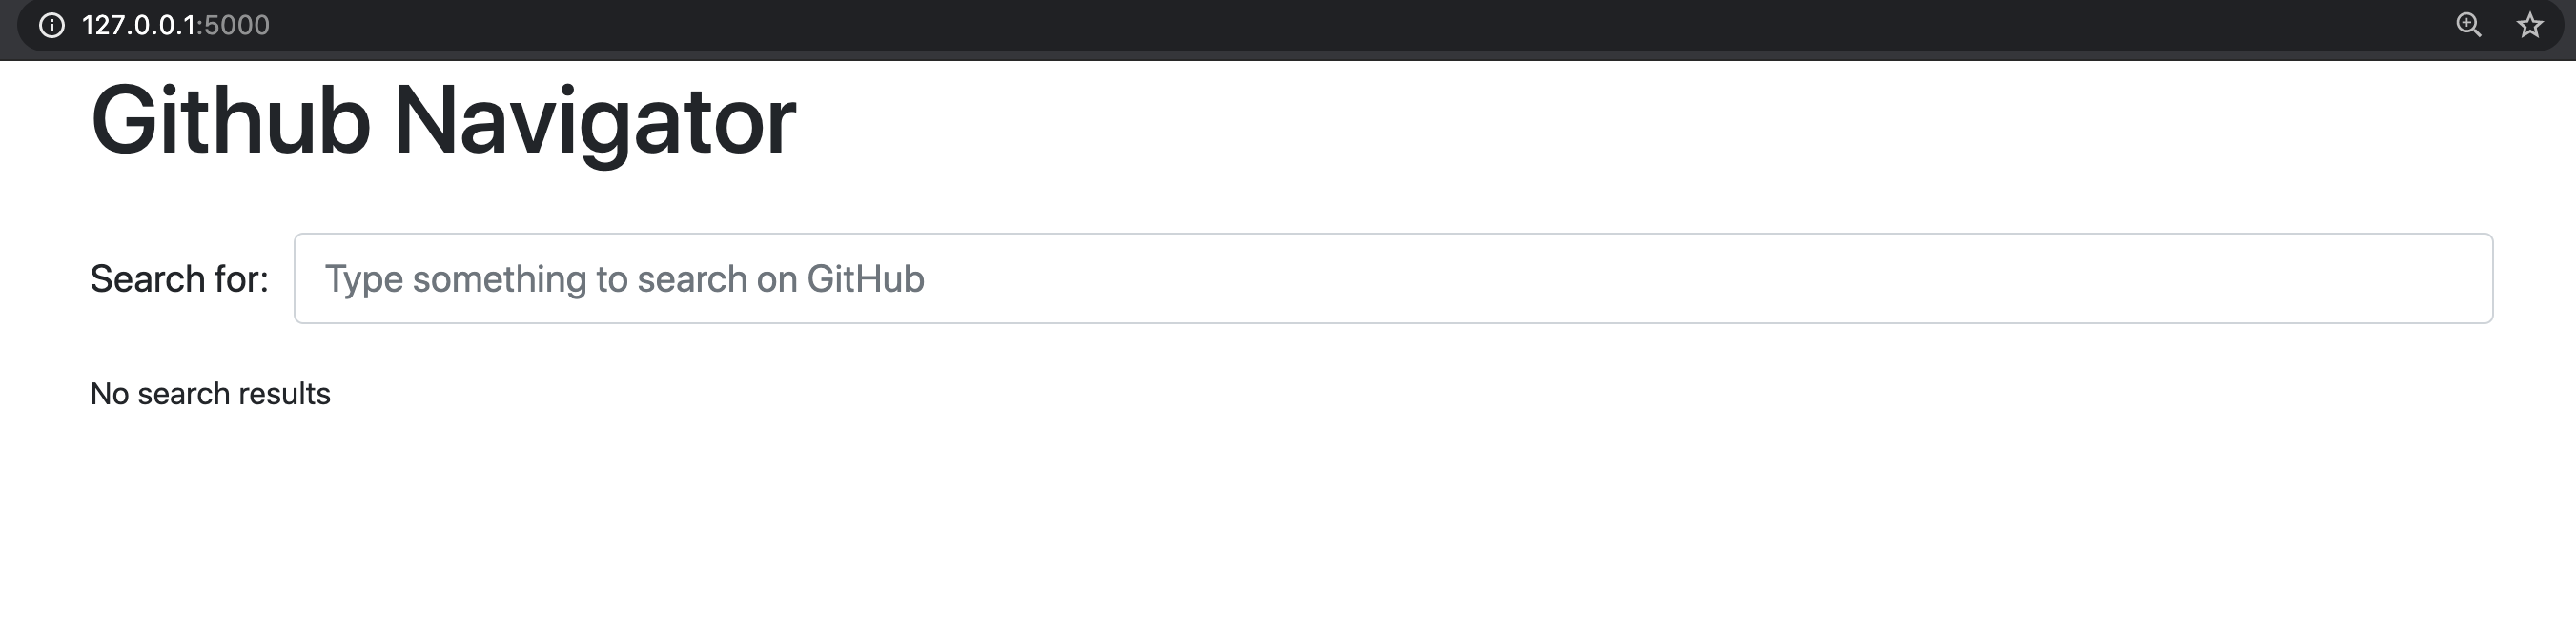The height and width of the screenshot is (635, 2576).
Task: Focus the GitHub search input field
Action: [x=1392, y=278]
